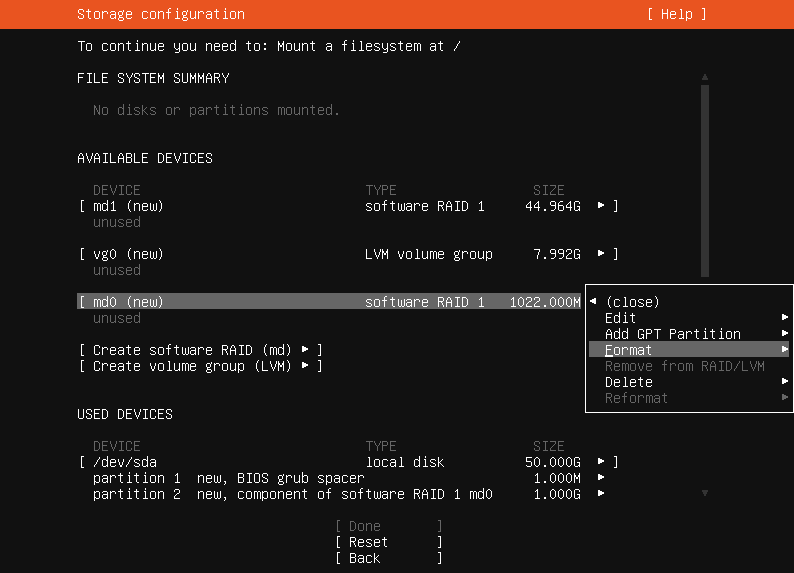794x573 pixels.
Task: Click the Done button
Action: (389, 526)
